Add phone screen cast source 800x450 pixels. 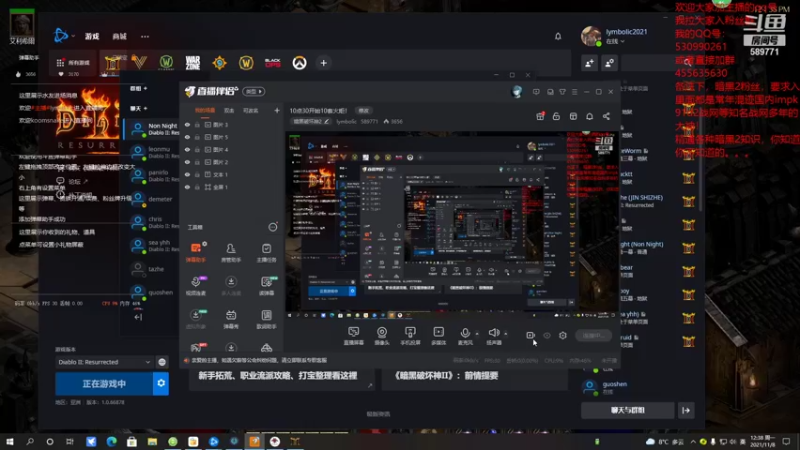coord(410,336)
